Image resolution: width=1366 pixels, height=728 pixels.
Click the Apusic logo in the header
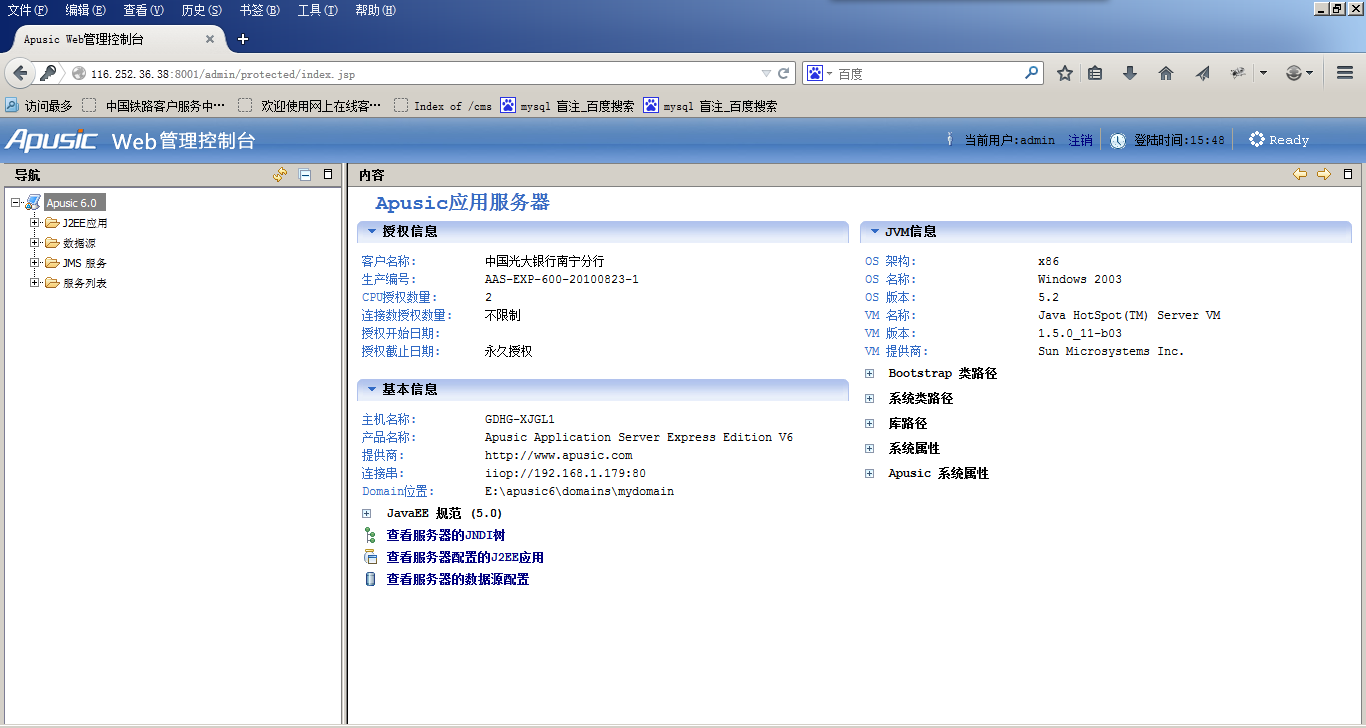pyautogui.click(x=51, y=139)
